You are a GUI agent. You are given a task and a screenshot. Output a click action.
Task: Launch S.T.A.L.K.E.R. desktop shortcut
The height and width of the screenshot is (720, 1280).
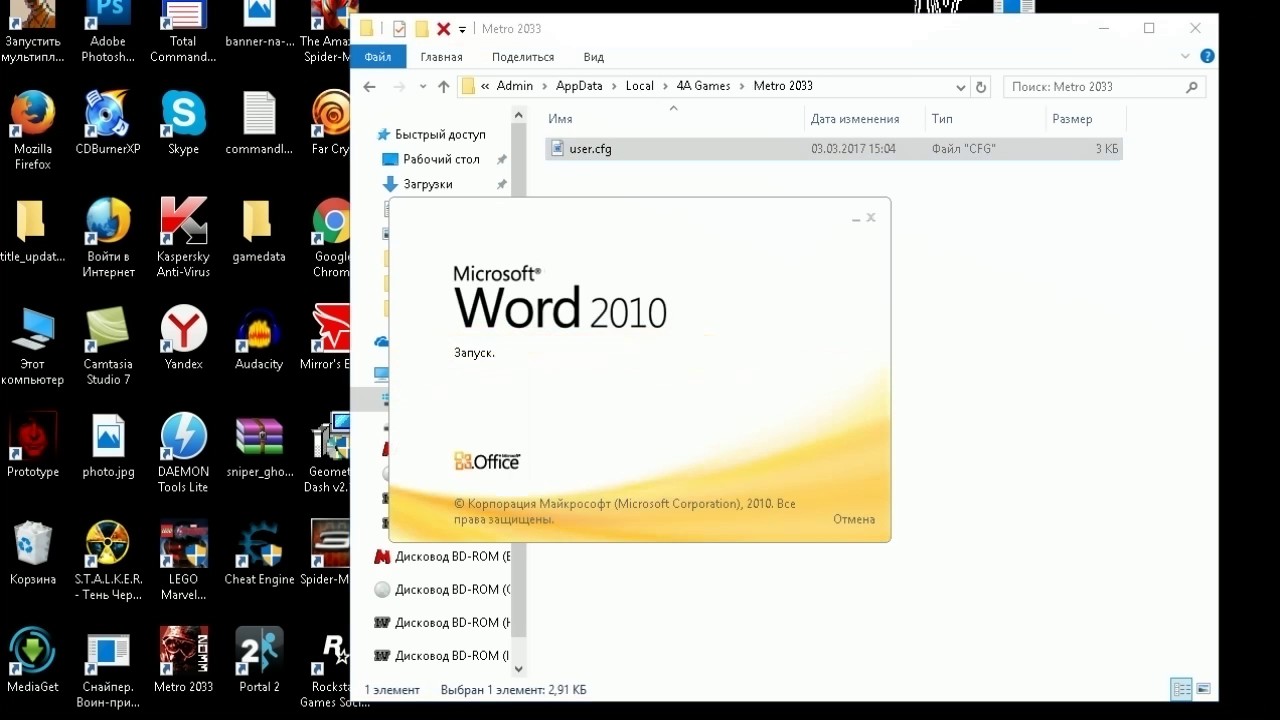pos(108,561)
